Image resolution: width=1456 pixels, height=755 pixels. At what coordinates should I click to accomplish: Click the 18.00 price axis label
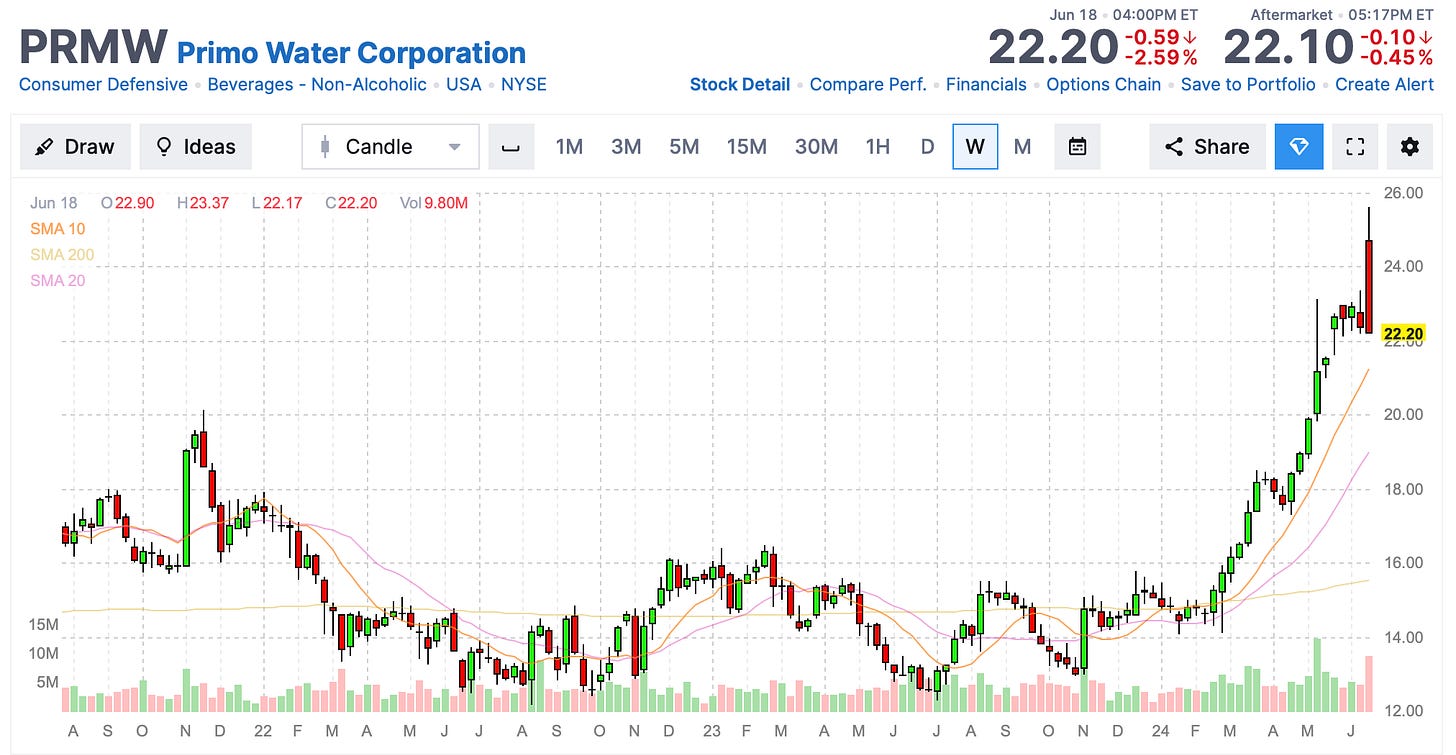[x=1403, y=489]
